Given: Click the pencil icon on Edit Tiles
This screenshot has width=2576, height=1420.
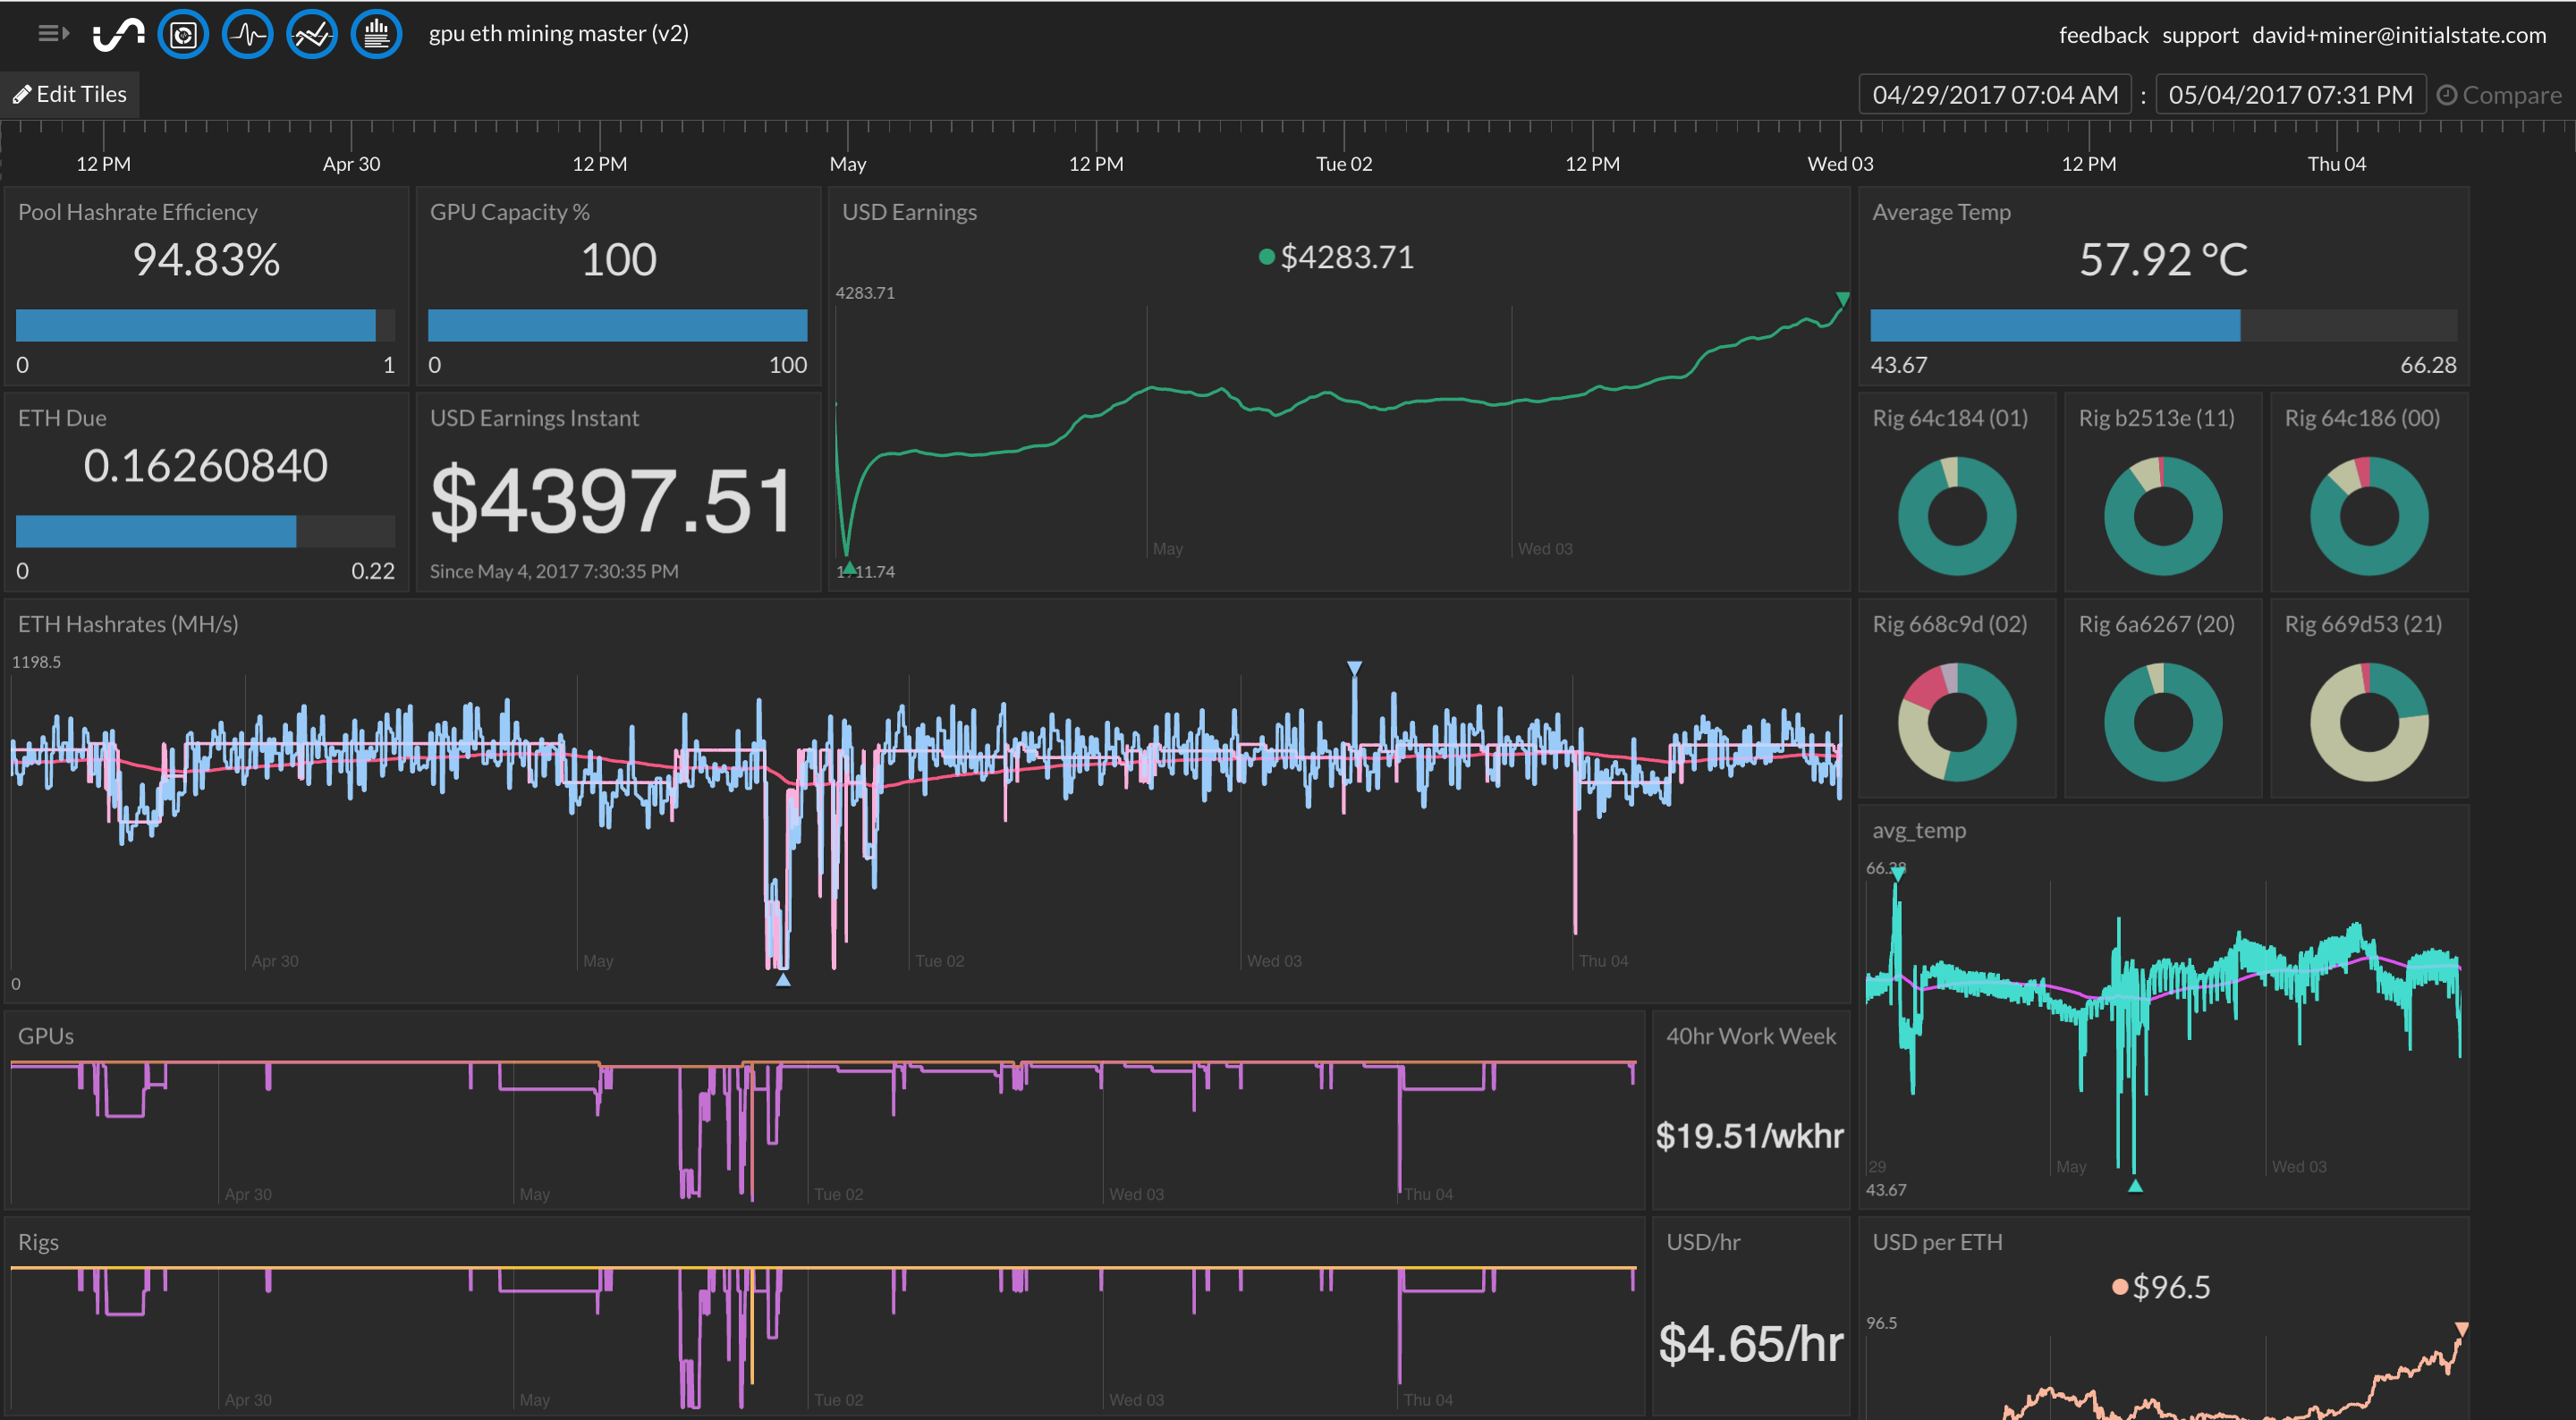Looking at the screenshot, I should tap(23, 93).
